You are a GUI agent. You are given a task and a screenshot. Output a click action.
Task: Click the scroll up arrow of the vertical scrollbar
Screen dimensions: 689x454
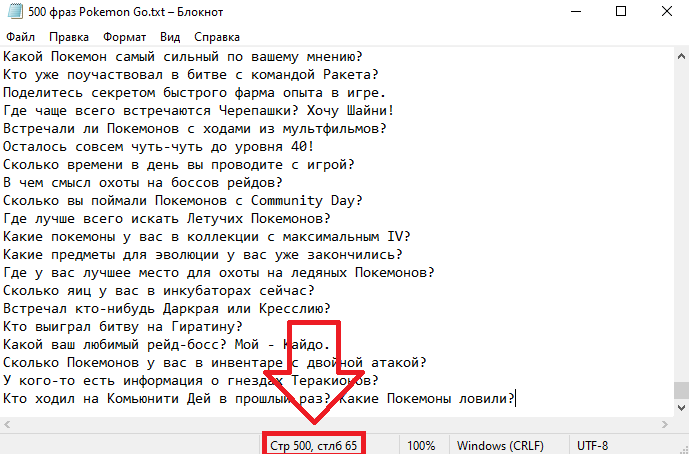680,55
